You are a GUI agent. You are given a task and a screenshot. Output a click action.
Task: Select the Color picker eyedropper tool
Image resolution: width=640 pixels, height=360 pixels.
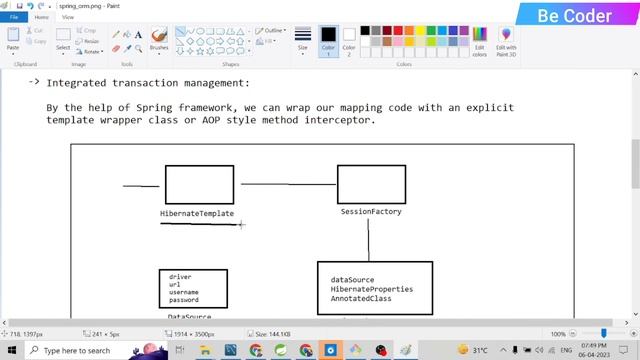(127, 49)
